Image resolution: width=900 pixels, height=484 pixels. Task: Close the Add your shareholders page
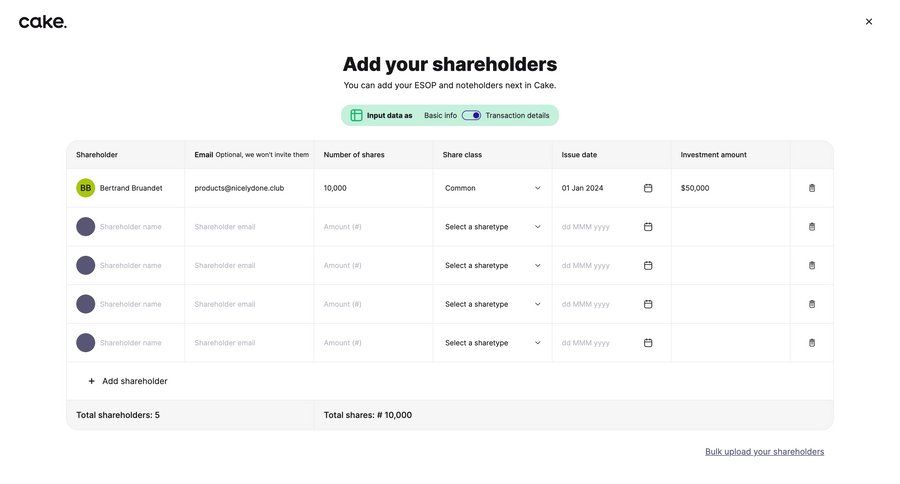click(869, 22)
